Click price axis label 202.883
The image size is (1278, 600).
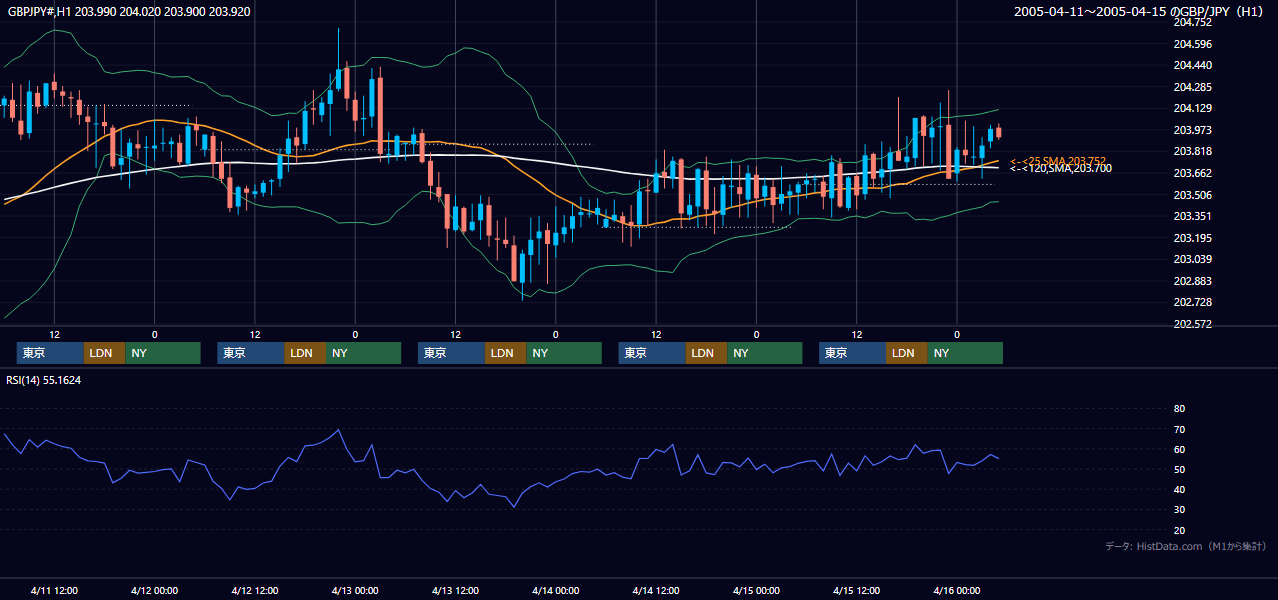coord(1191,281)
